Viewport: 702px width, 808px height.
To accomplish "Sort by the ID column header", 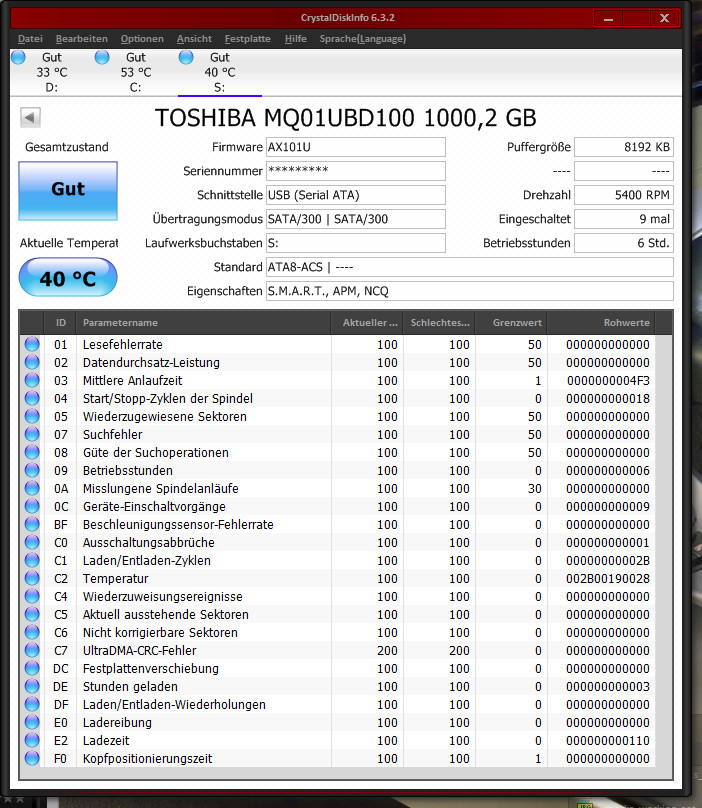I will click(x=60, y=323).
